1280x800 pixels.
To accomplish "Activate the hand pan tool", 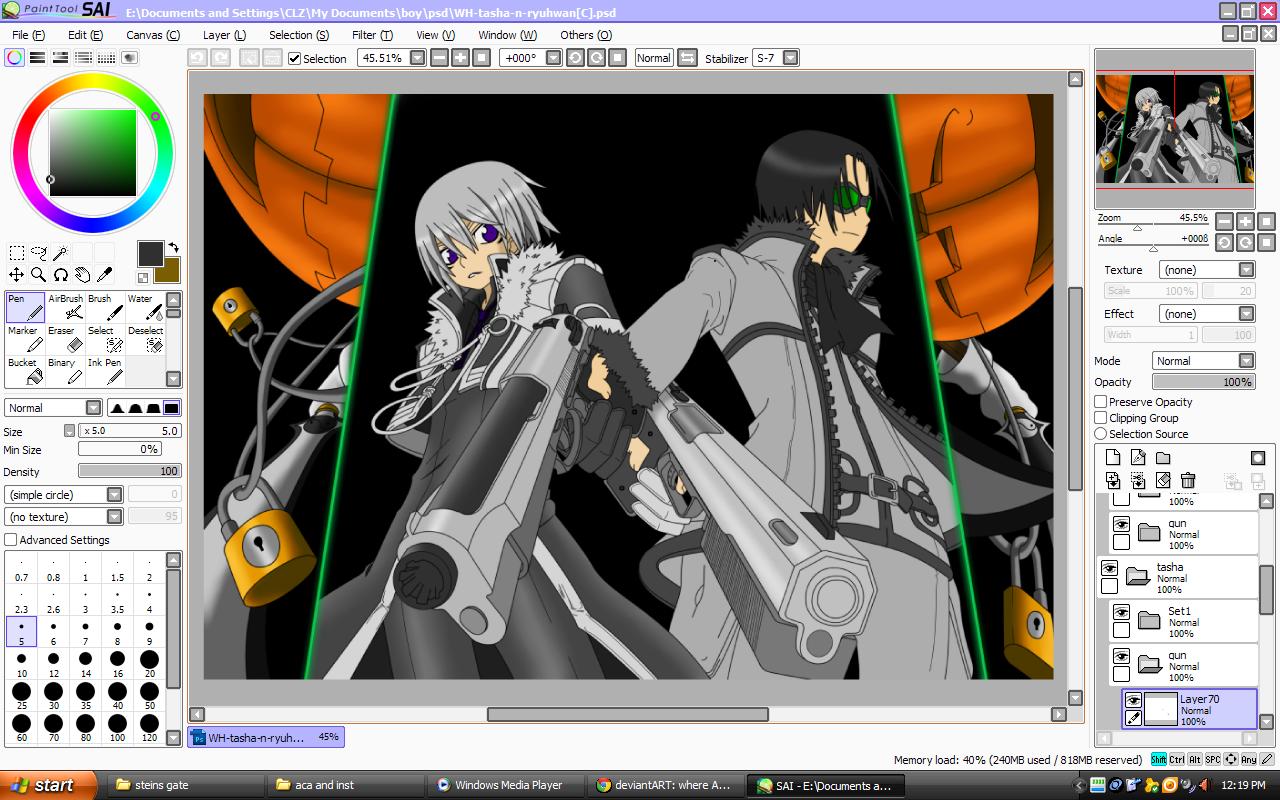I will [83, 274].
